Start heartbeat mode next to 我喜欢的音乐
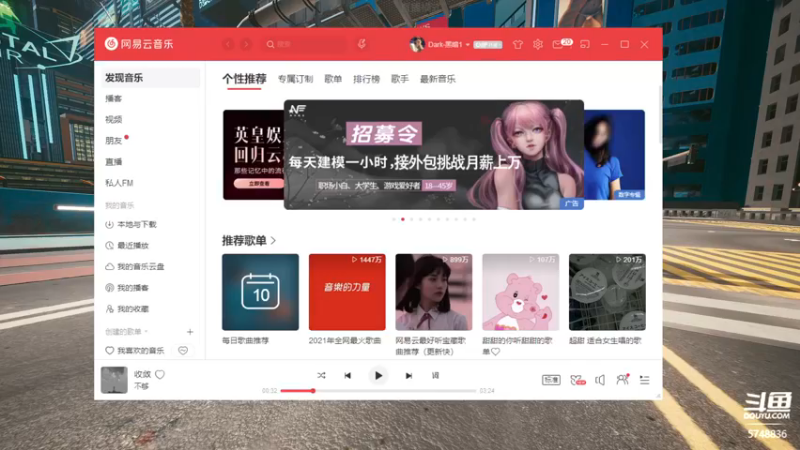800x450 pixels. click(x=183, y=351)
